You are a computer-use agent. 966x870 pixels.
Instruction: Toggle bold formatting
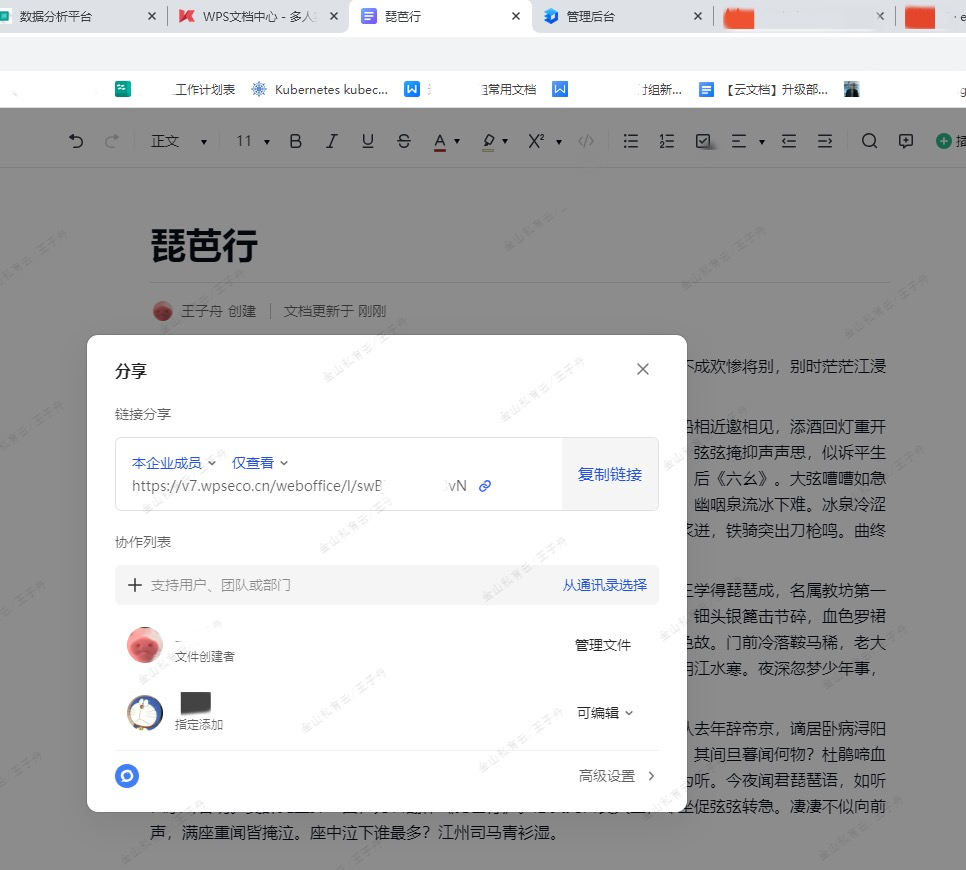[295, 141]
